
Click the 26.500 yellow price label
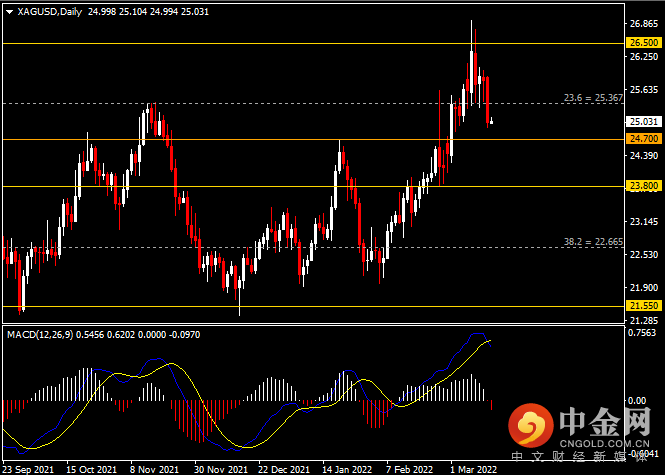tap(644, 42)
